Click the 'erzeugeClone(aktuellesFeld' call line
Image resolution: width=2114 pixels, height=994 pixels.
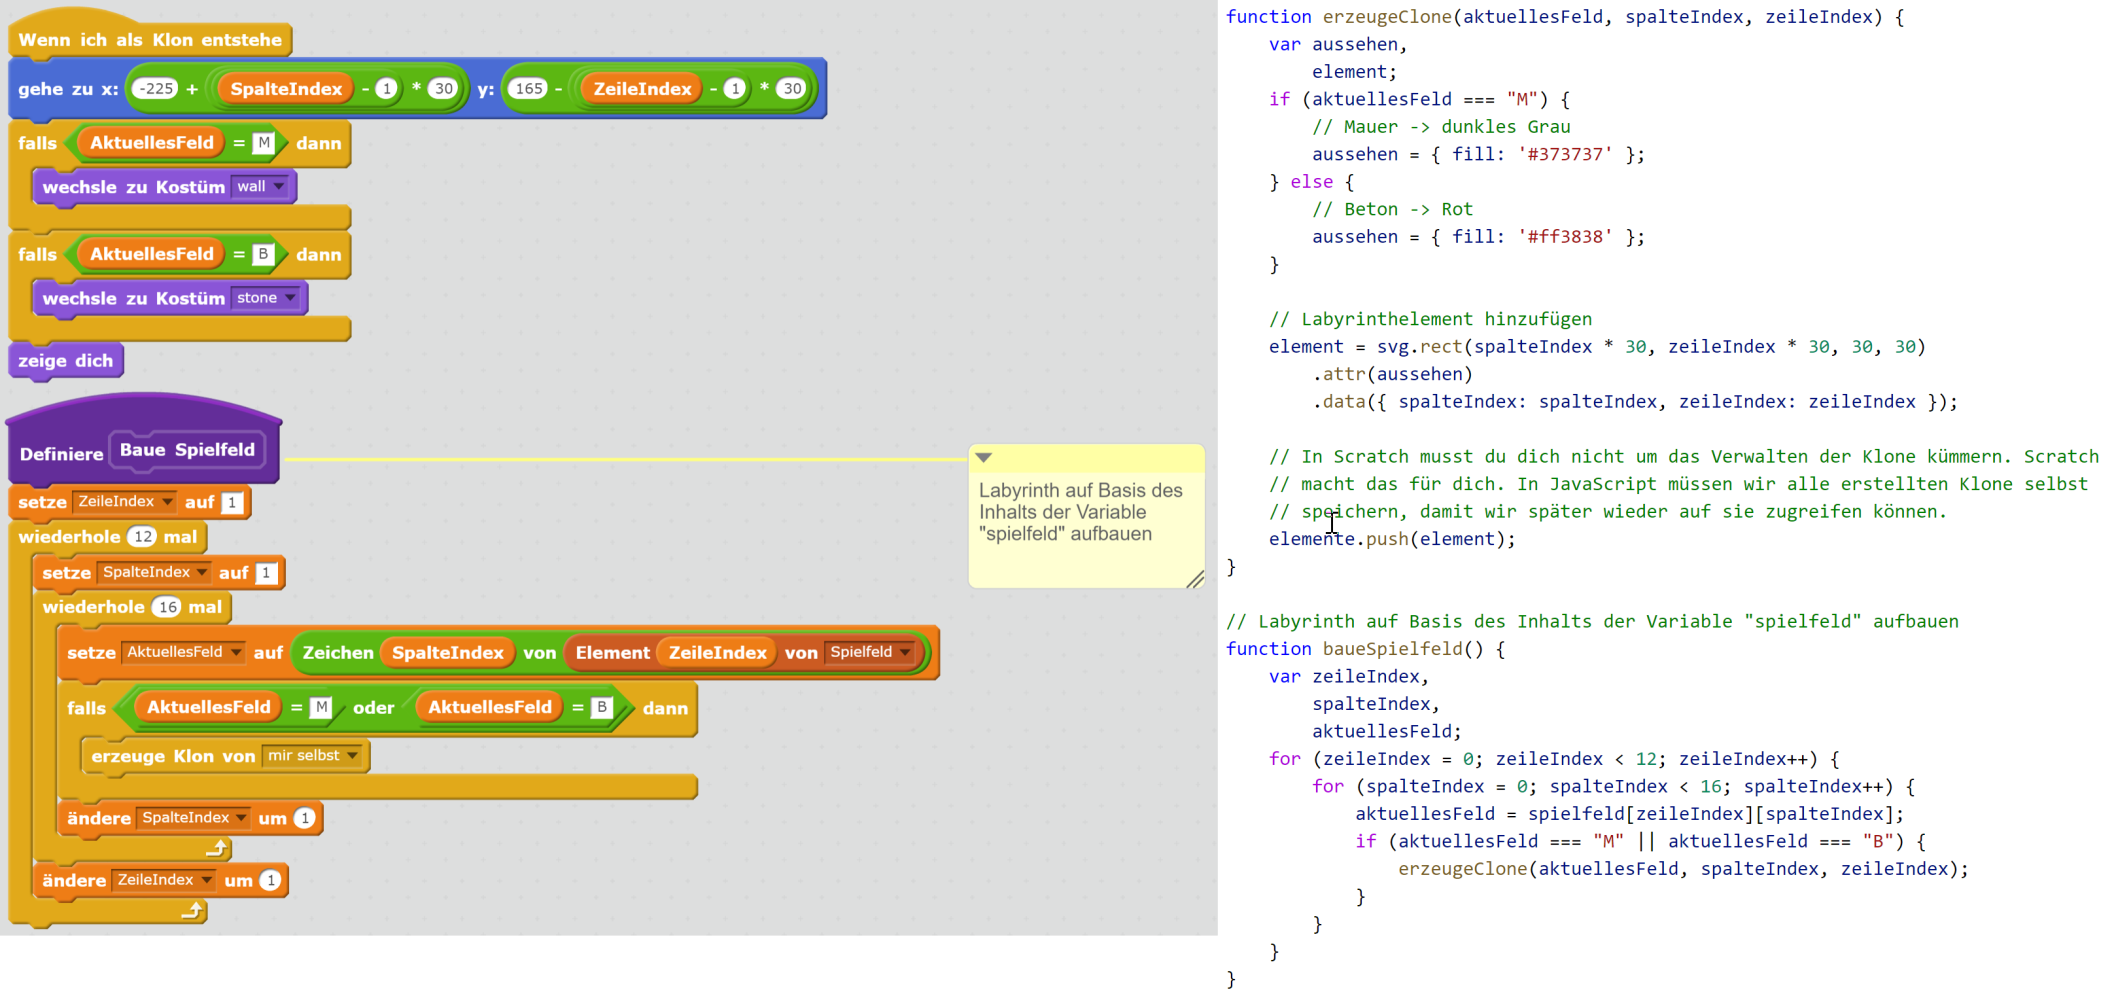coord(1683,869)
